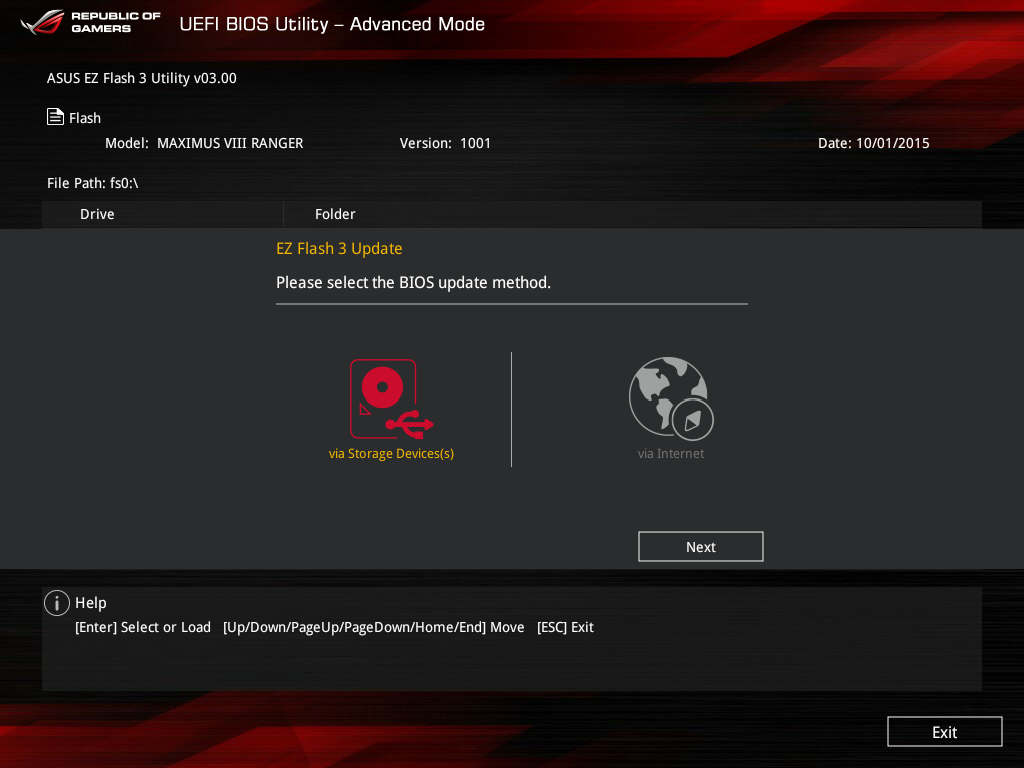Click the '[ESC] Exit' help hint
Image resolution: width=1024 pixels, height=768 pixels.
pos(565,627)
